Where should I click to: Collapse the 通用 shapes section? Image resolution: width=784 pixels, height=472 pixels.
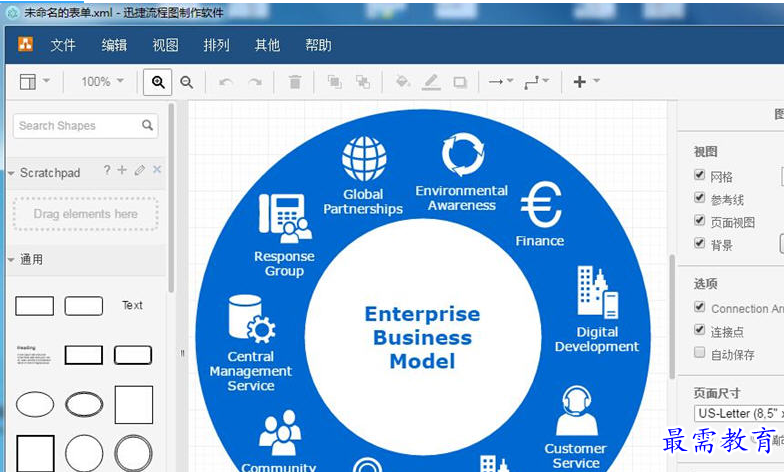click(11, 260)
